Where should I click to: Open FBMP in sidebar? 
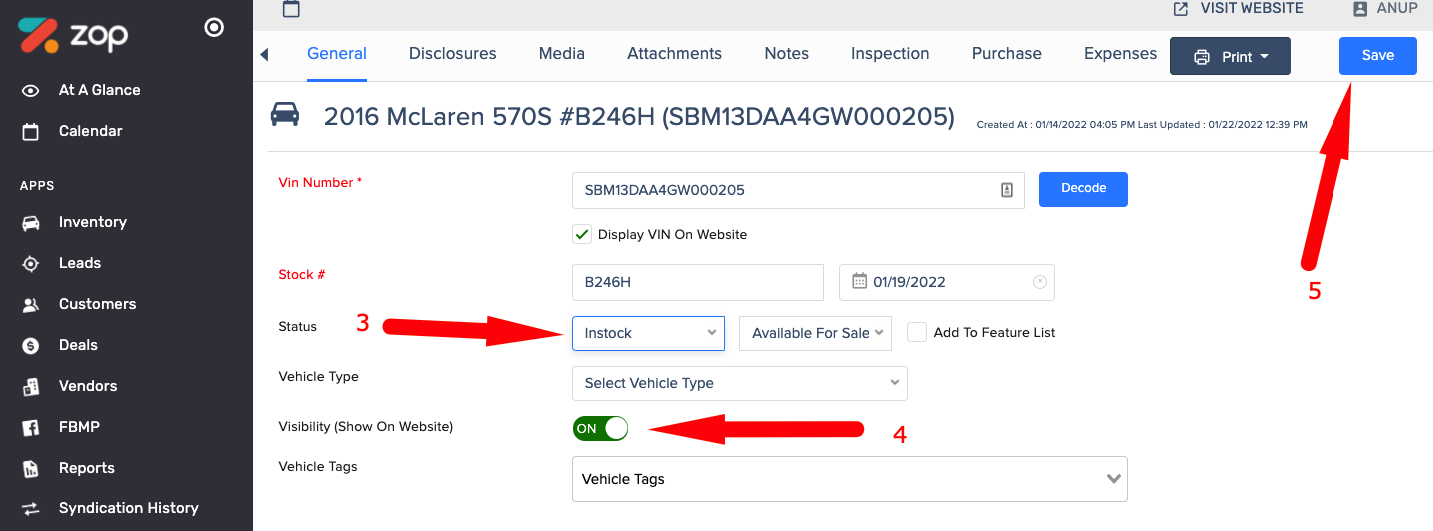(79, 427)
